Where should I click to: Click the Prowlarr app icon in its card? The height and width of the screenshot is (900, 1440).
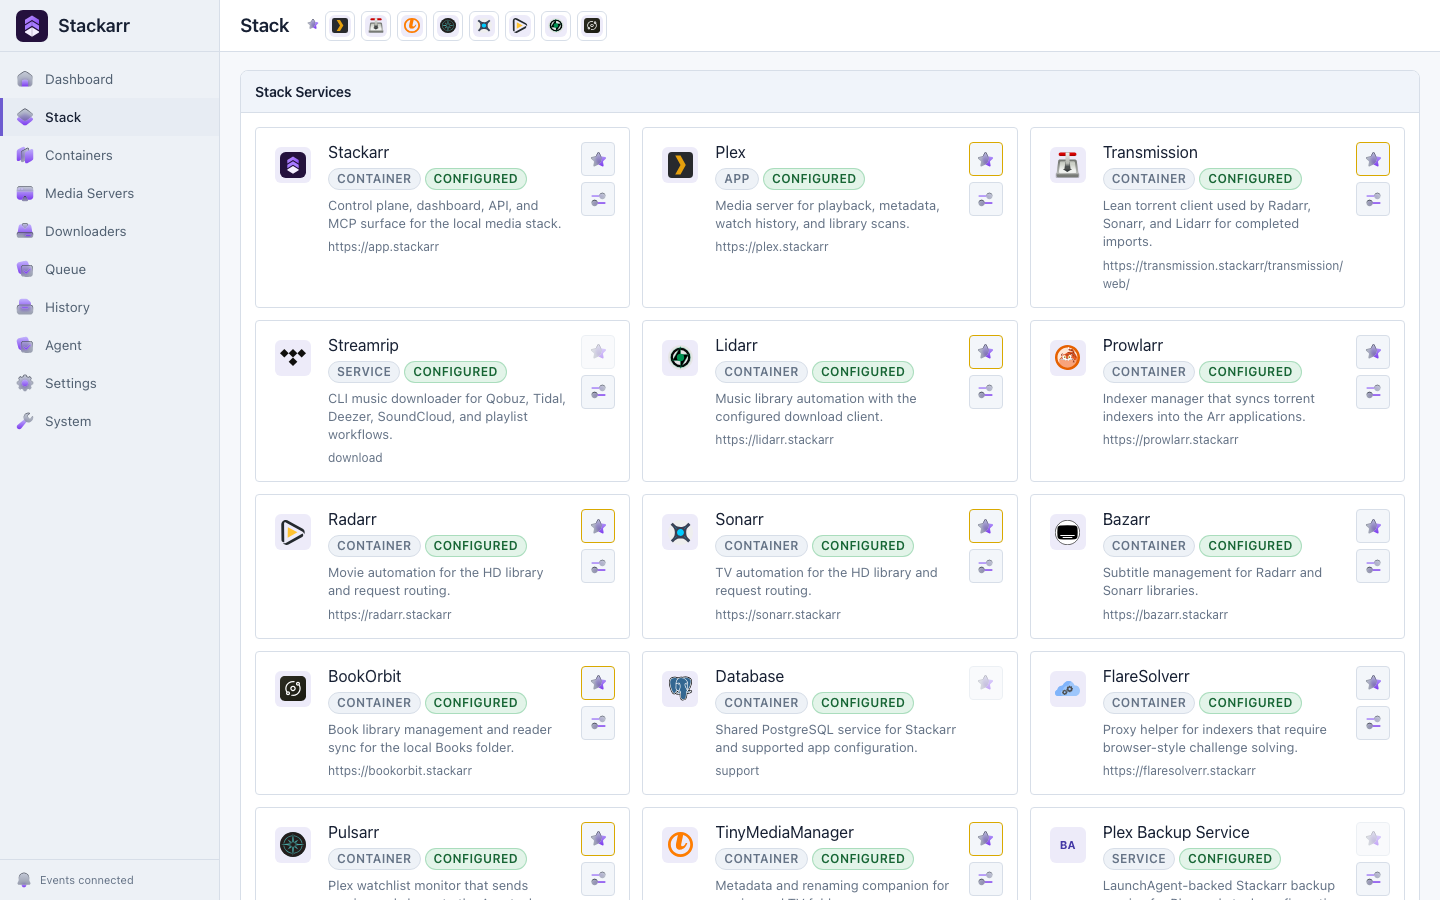1068,357
